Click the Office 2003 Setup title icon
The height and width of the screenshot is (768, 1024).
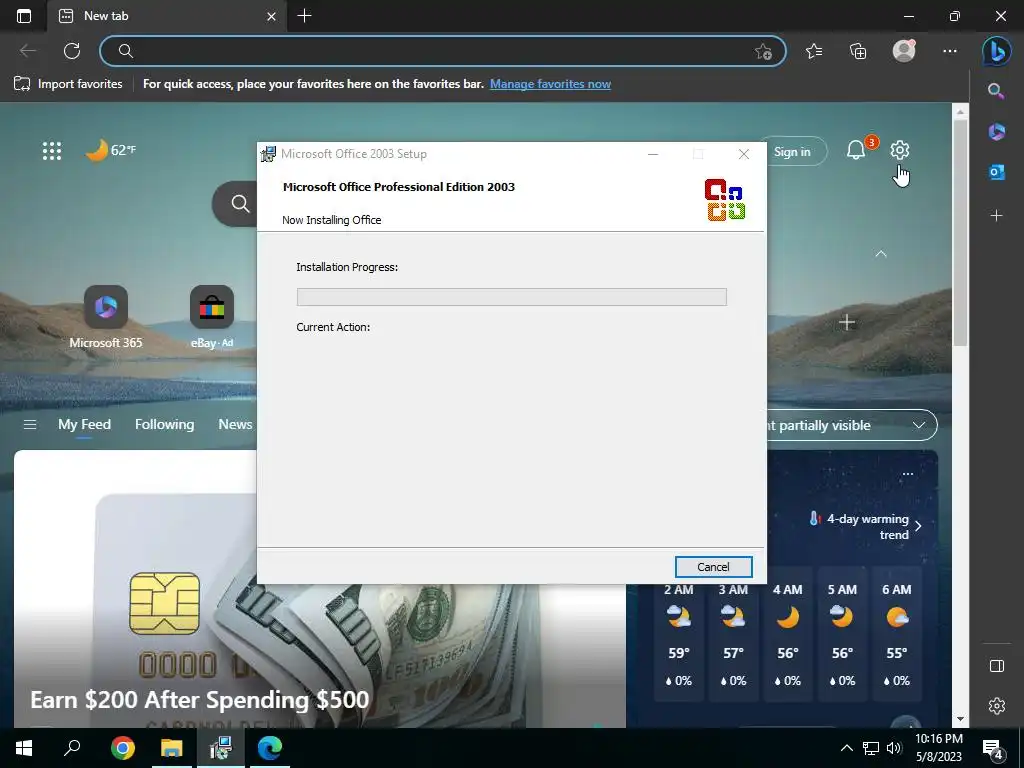(x=268, y=154)
